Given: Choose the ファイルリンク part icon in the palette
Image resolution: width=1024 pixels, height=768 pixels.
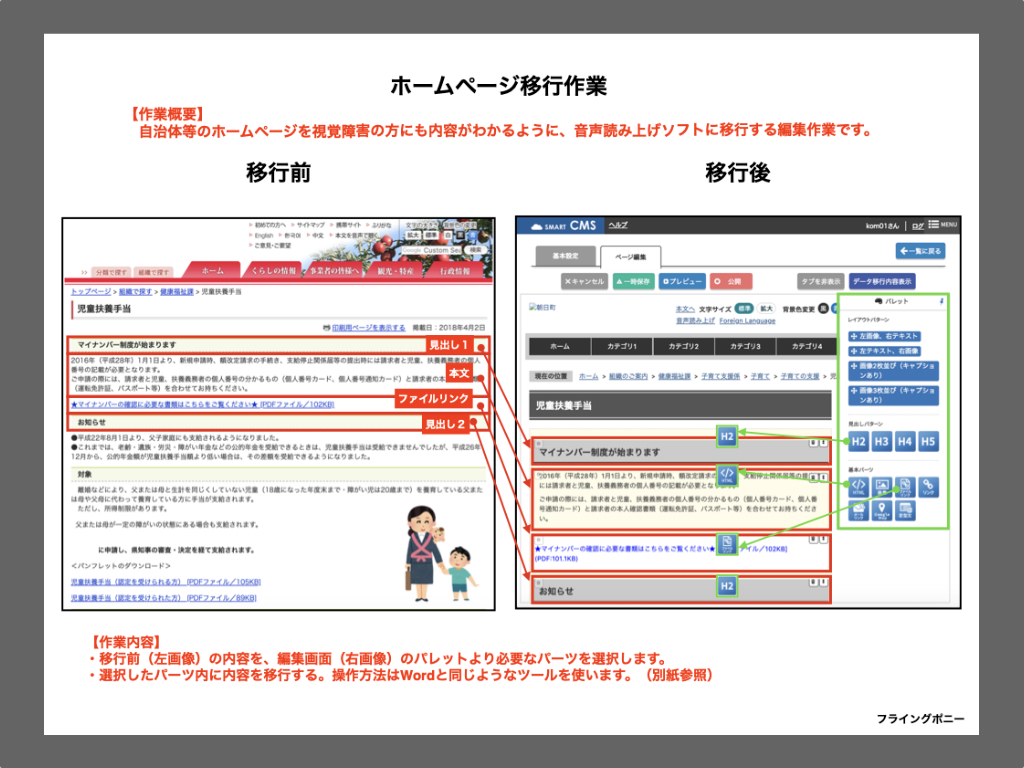Looking at the screenshot, I should click(905, 487).
